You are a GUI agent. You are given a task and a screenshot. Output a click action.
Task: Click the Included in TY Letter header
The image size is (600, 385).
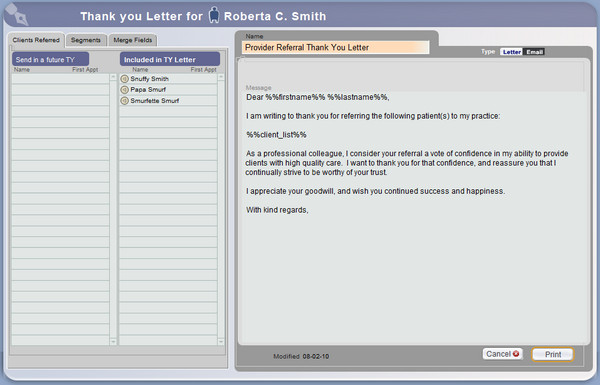170,60
